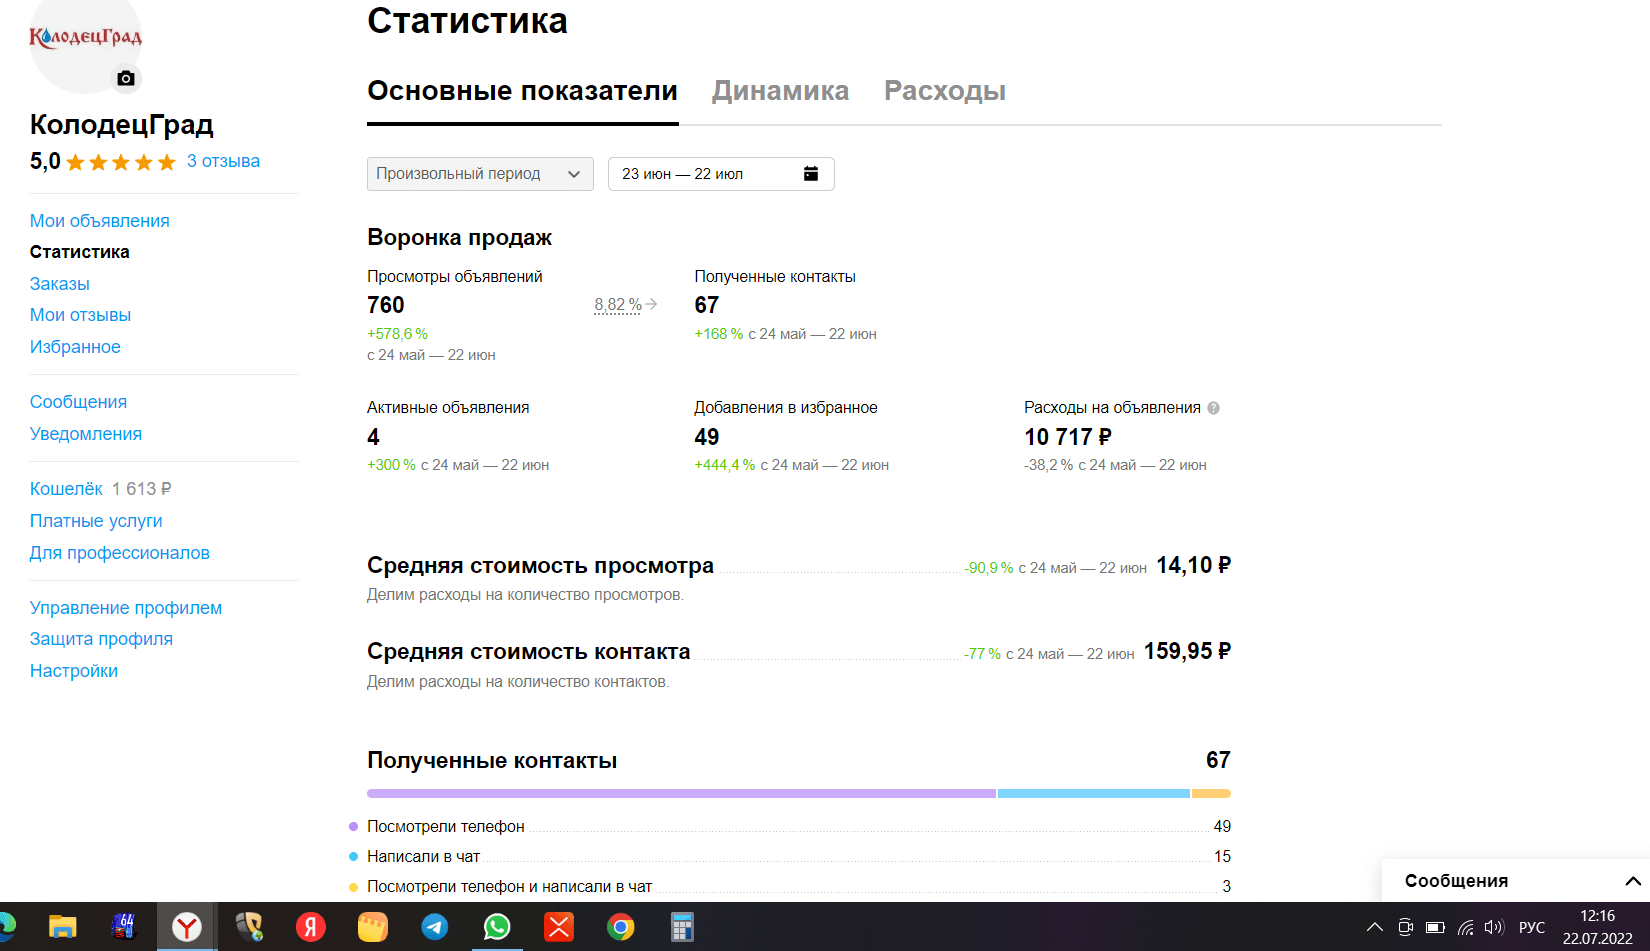Open Calculator from taskbar
The width and height of the screenshot is (1650, 951).
click(682, 927)
